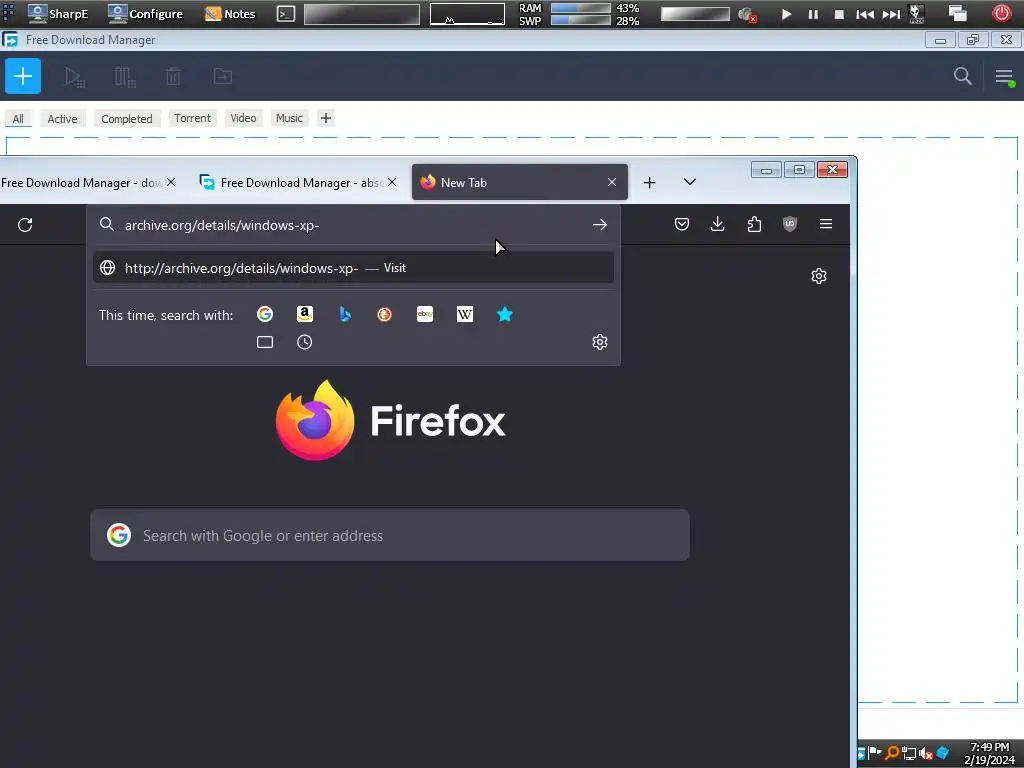This screenshot has width=1024, height=768.
Task: Click the command input box in the top bar
Action: (362, 14)
